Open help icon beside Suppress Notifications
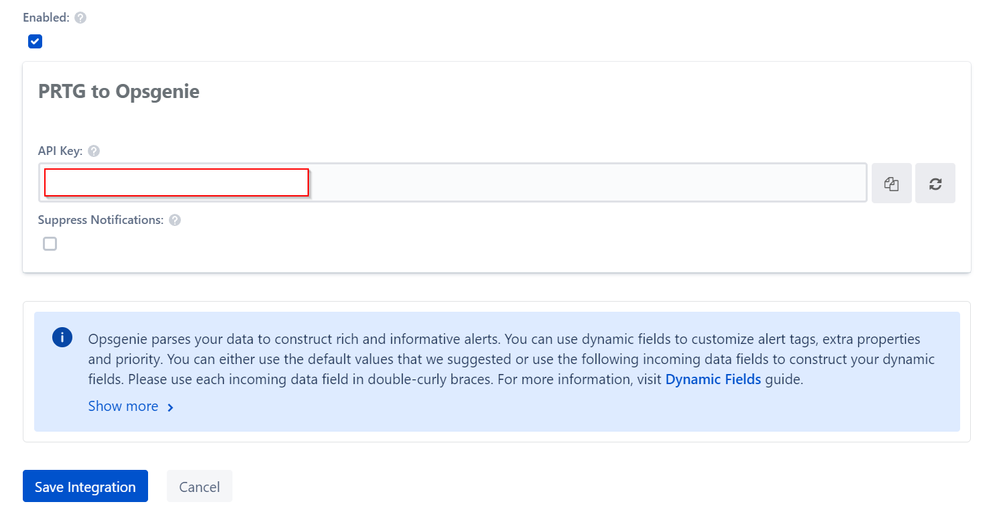 175,220
